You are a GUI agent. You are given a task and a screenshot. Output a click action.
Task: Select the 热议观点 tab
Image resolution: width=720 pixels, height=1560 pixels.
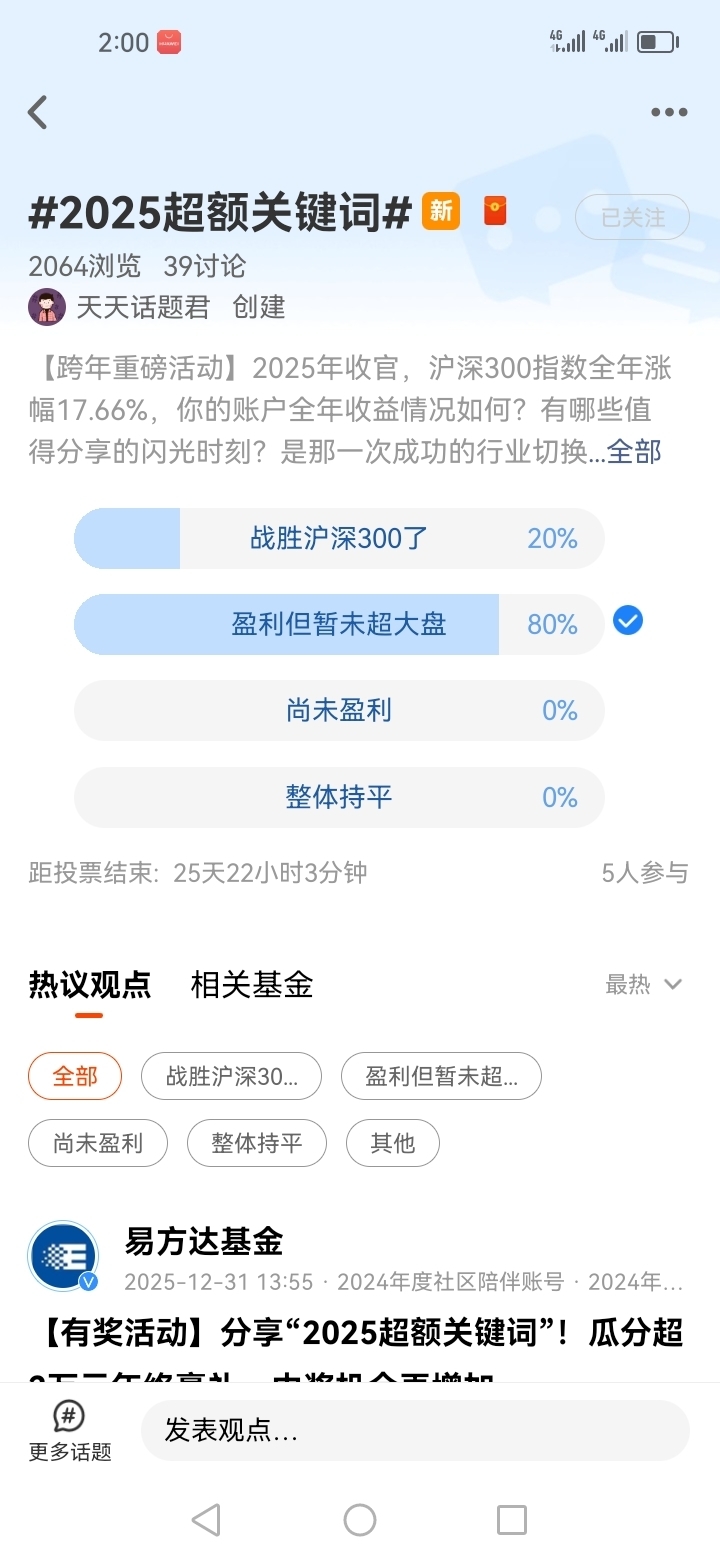[x=90, y=985]
